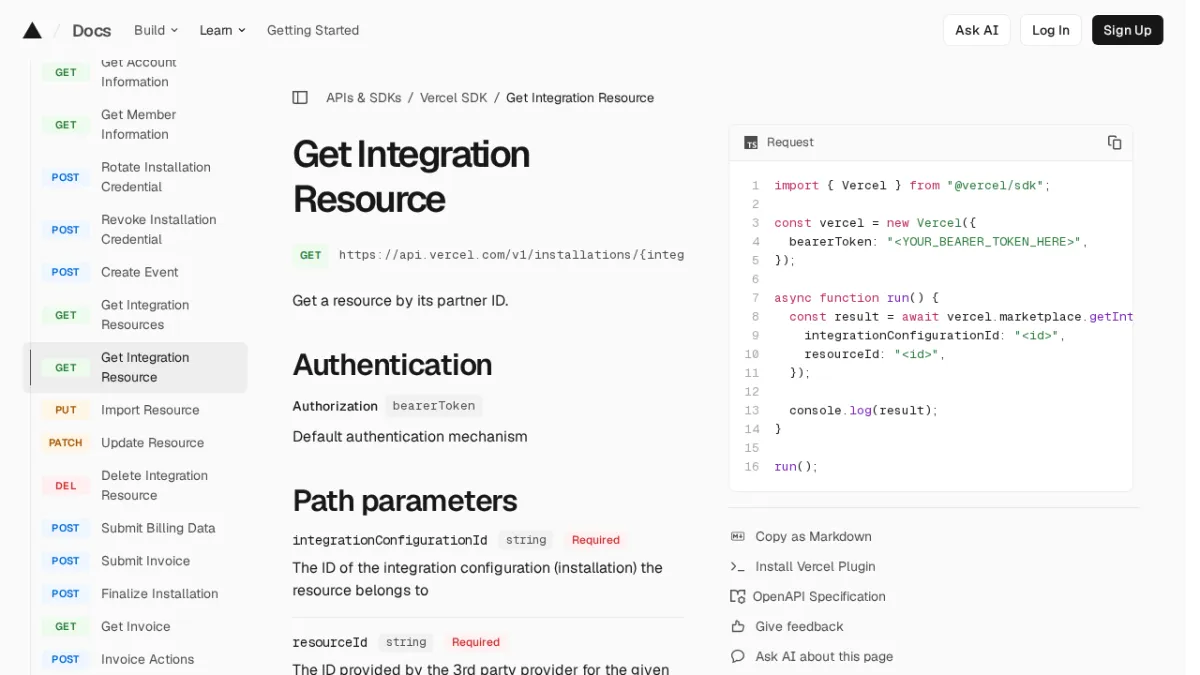Click the Sign Up button

(x=1127, y=30)
